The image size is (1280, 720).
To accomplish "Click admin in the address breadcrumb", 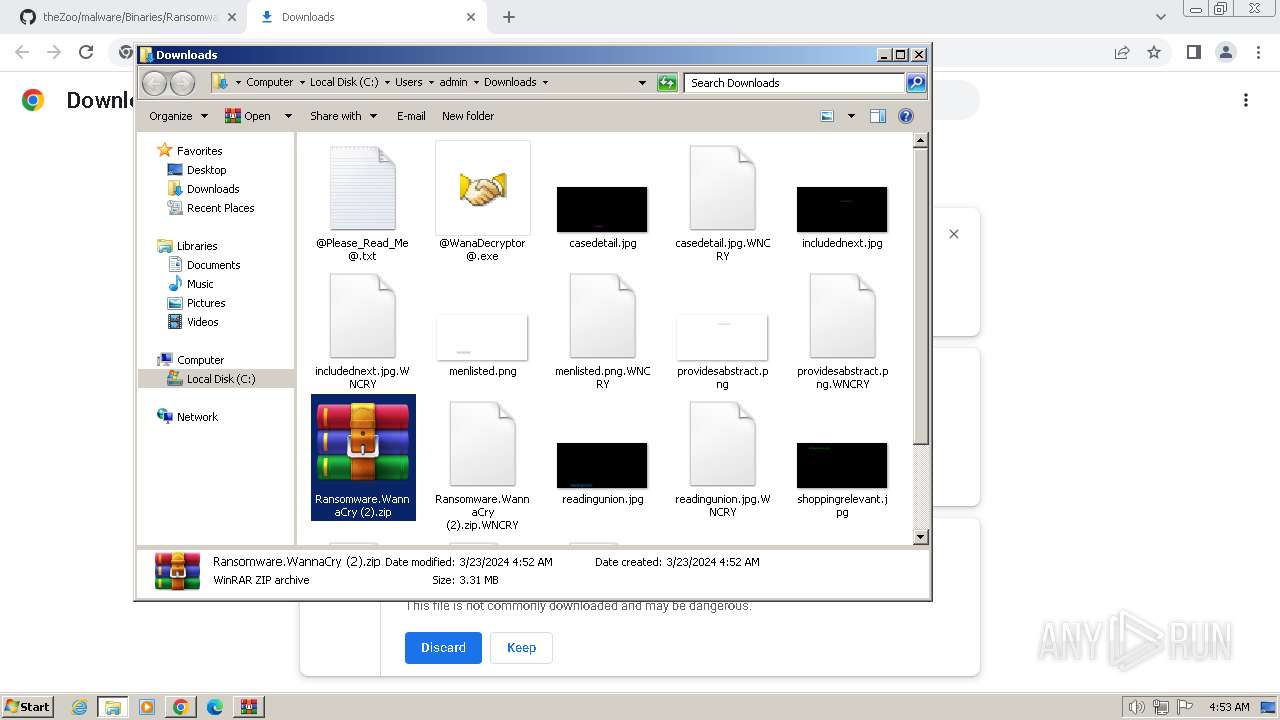I will [453, 83].
